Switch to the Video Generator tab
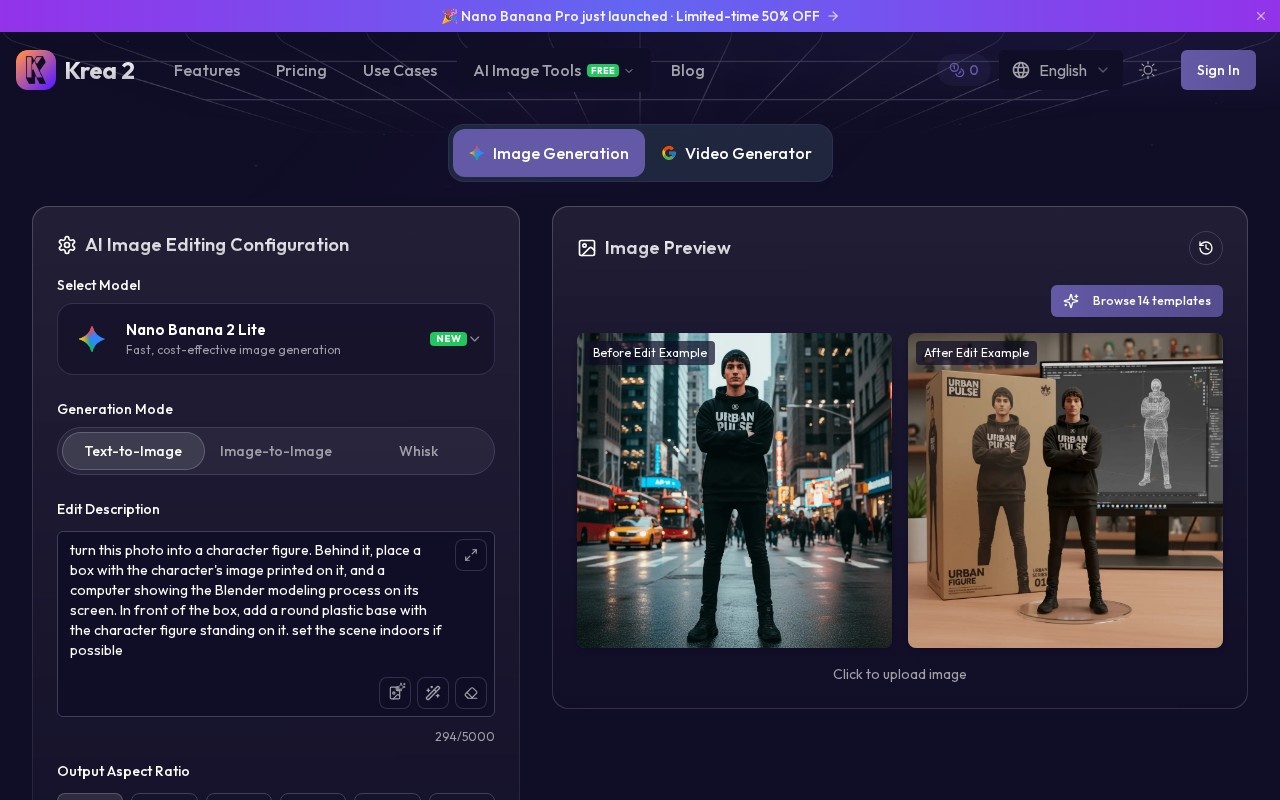1280x800 pixels. [736, 153]
